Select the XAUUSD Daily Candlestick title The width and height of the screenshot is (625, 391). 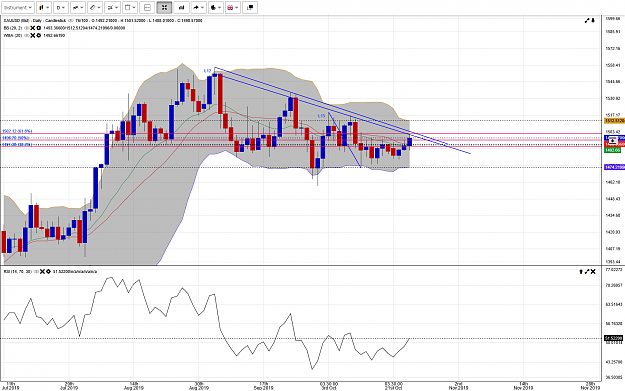[35, 20]
